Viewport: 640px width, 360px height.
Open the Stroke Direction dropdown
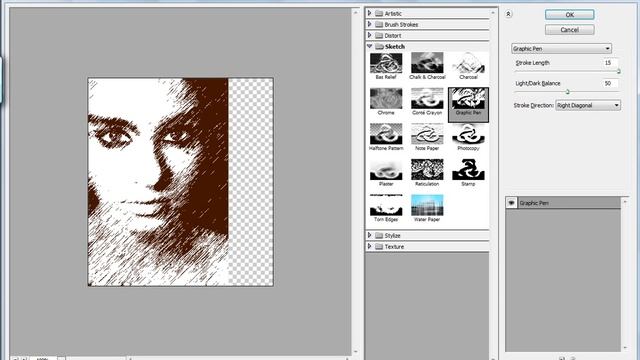588,105
